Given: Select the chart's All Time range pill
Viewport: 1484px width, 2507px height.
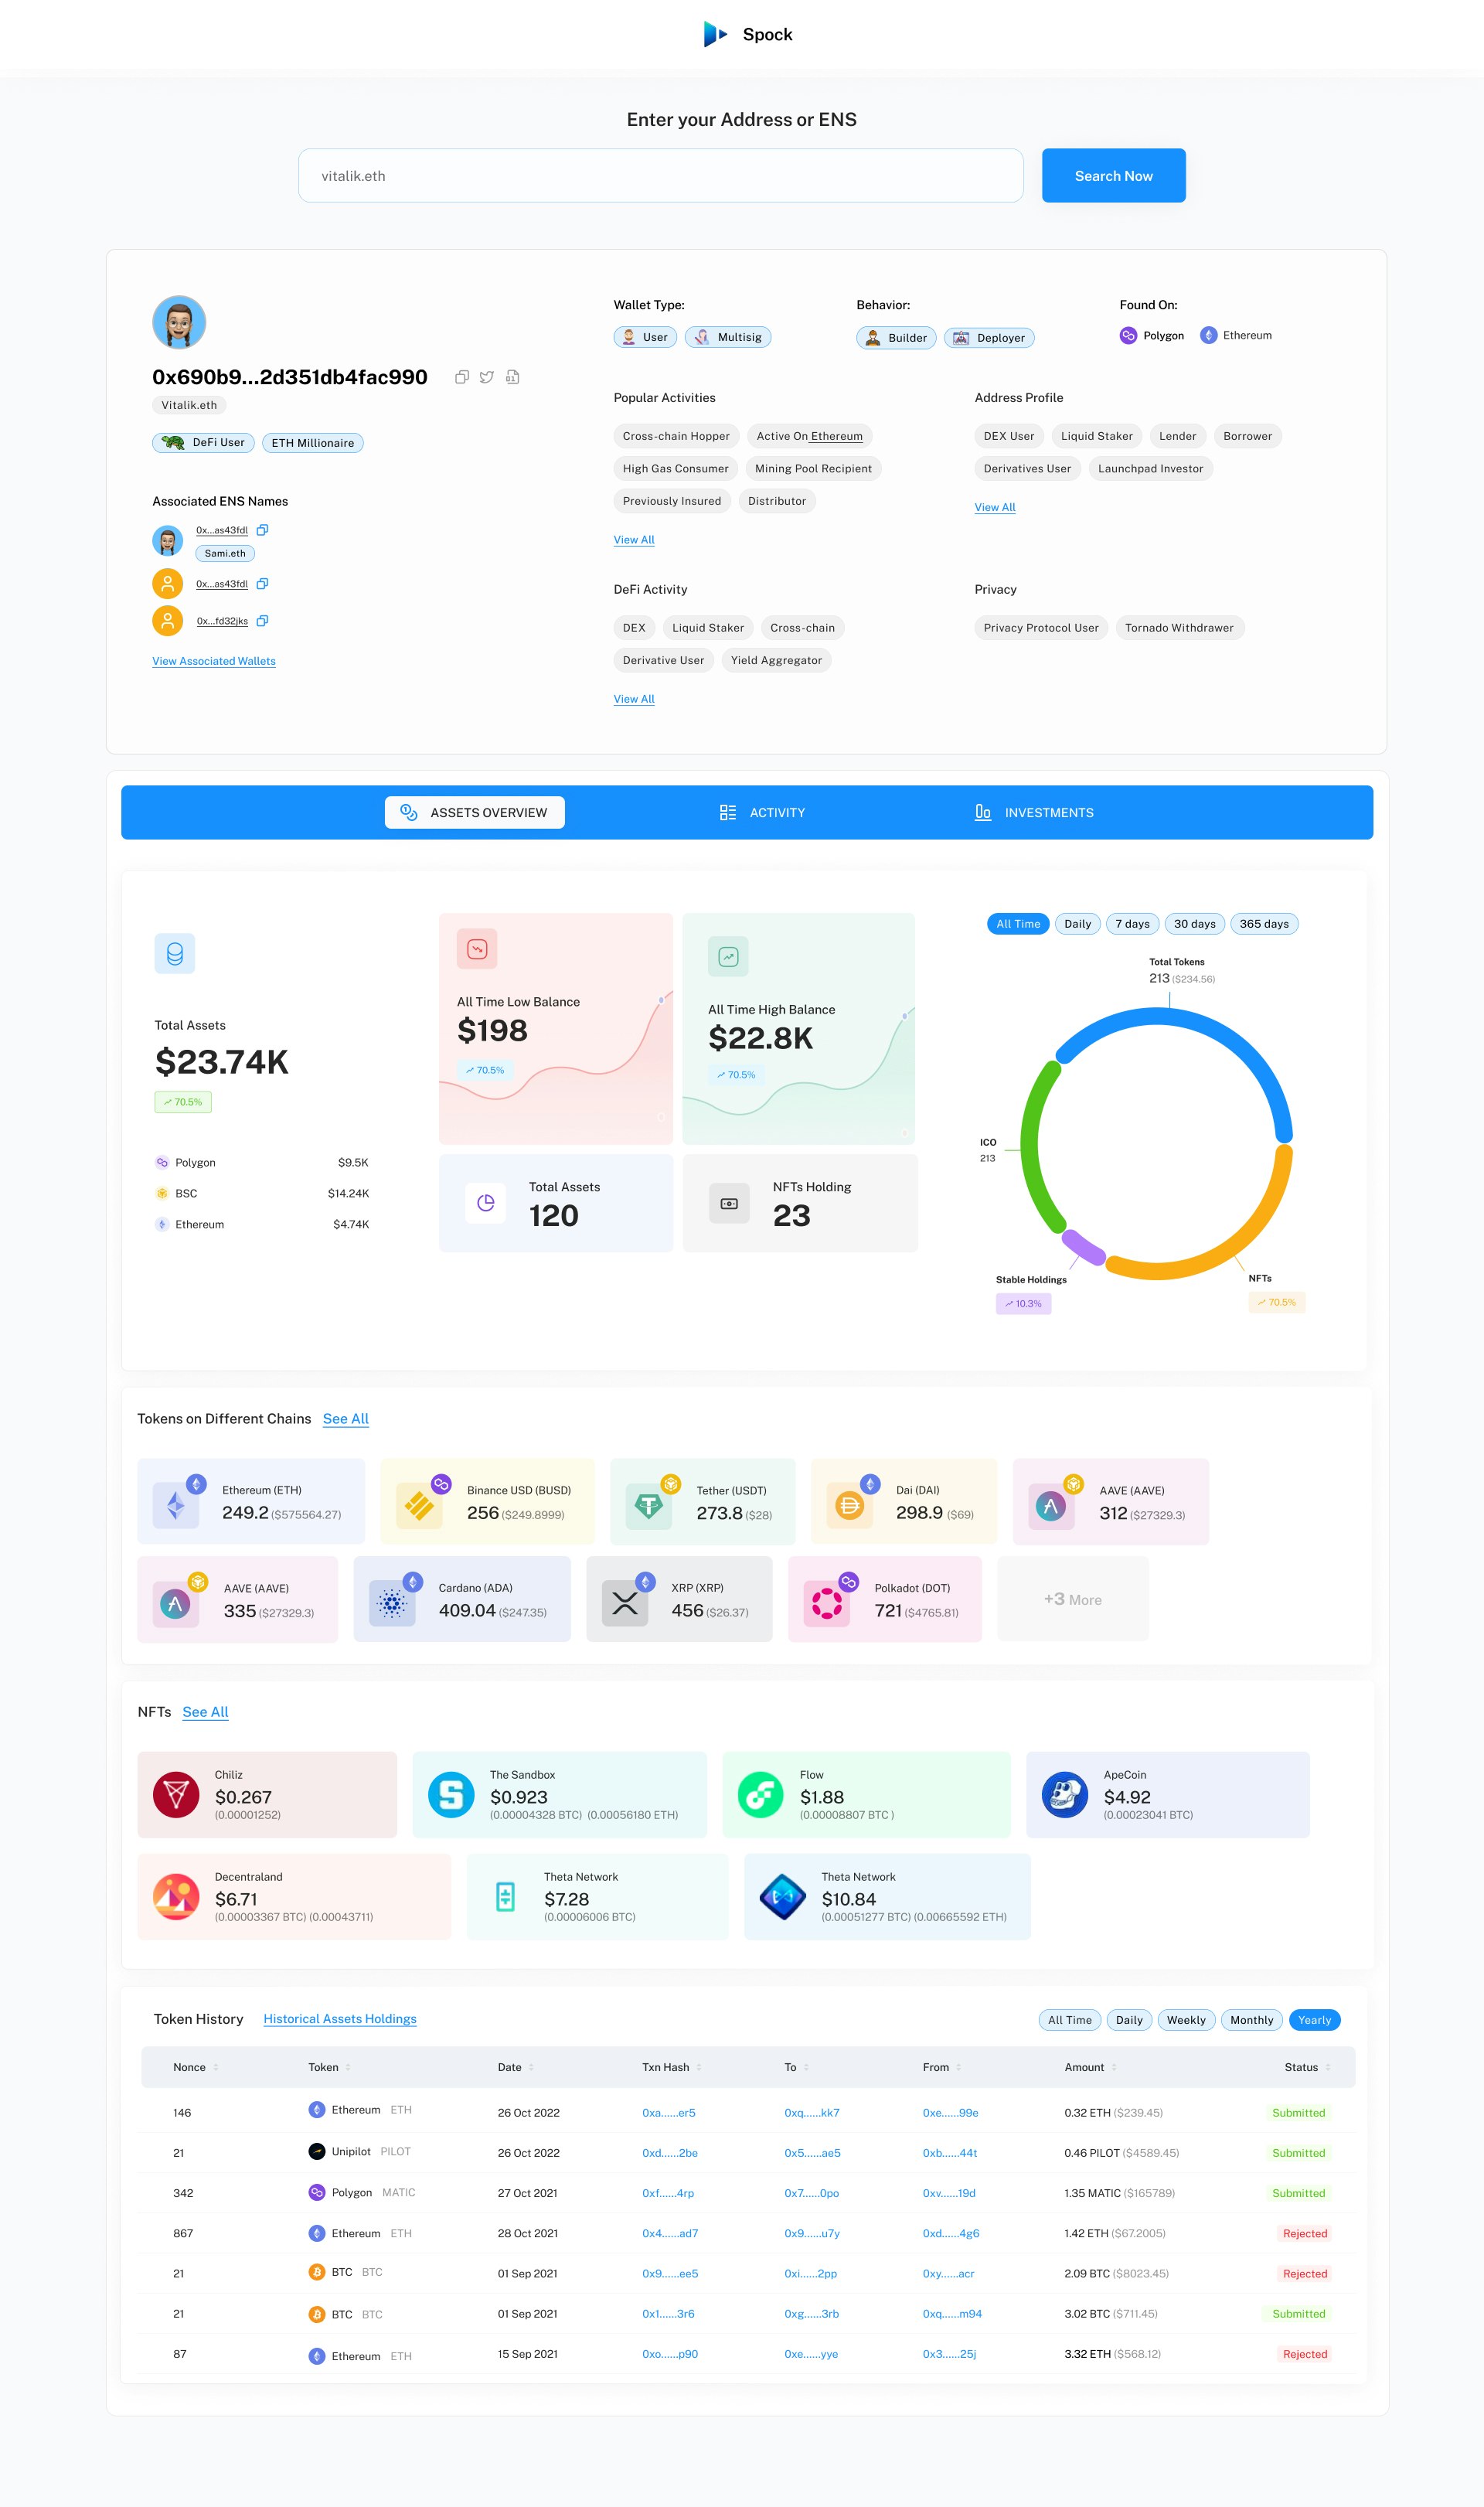Looking at the screenshot, I should point(1018,924).
